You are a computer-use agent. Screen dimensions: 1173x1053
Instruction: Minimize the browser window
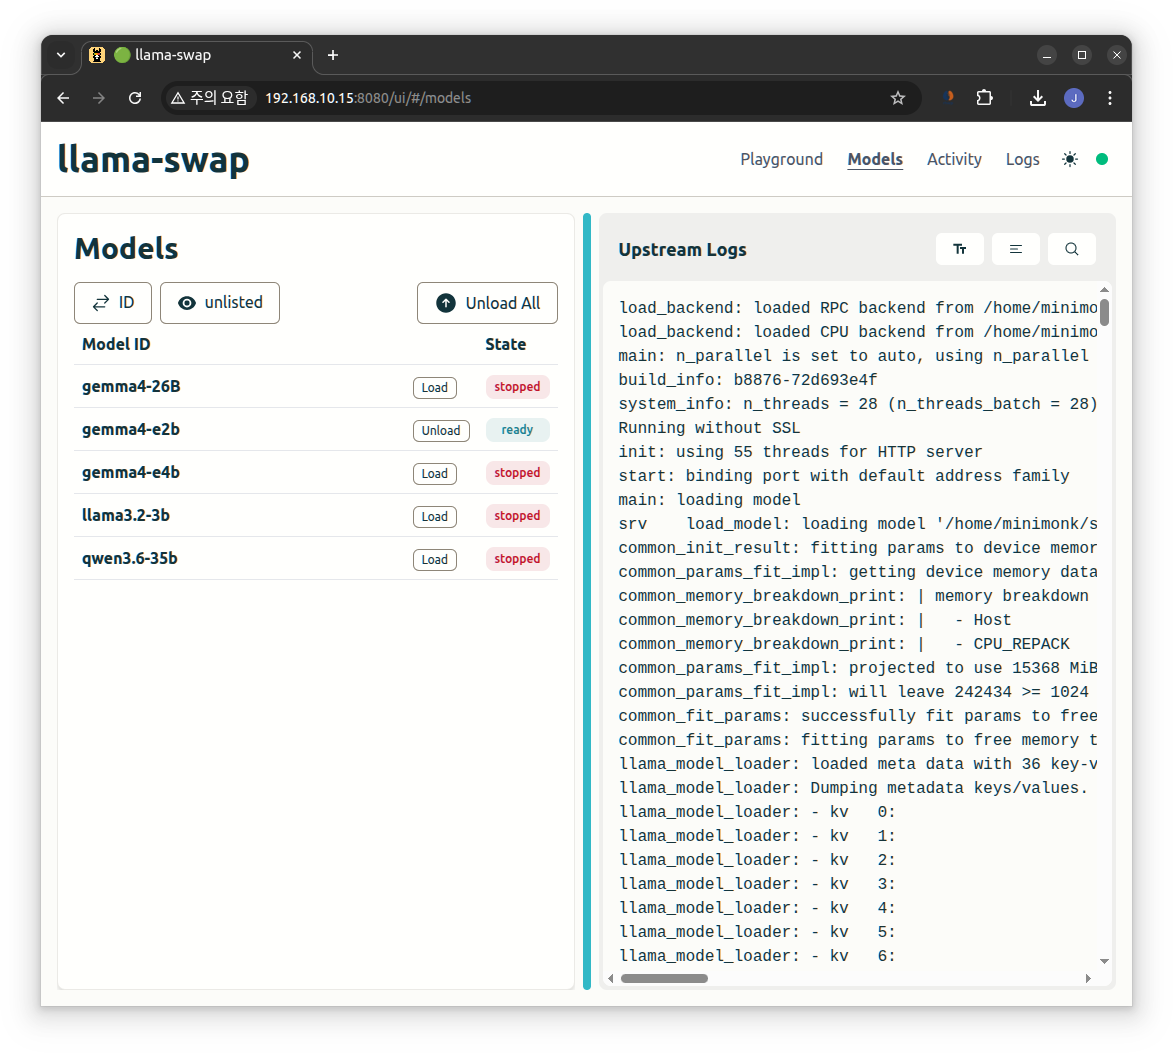click(1047, 55)
